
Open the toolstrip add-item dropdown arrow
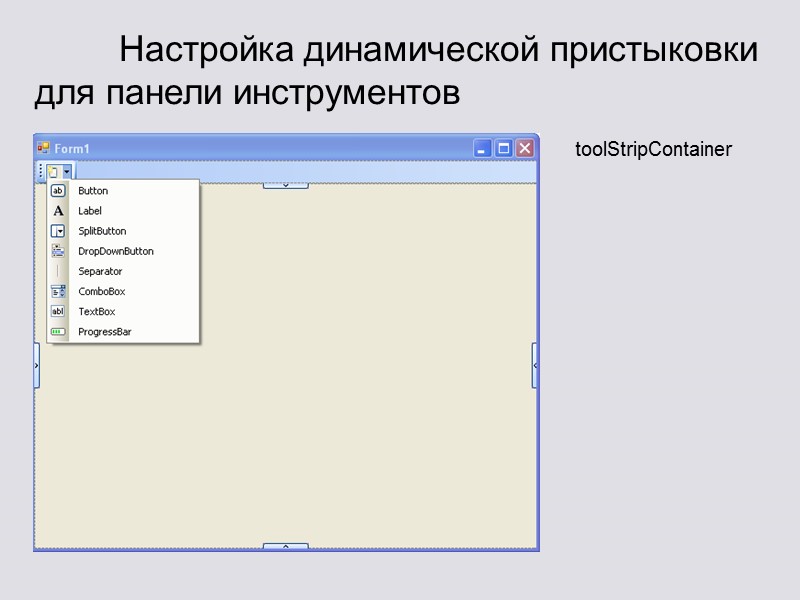click(x=67, y=172)
